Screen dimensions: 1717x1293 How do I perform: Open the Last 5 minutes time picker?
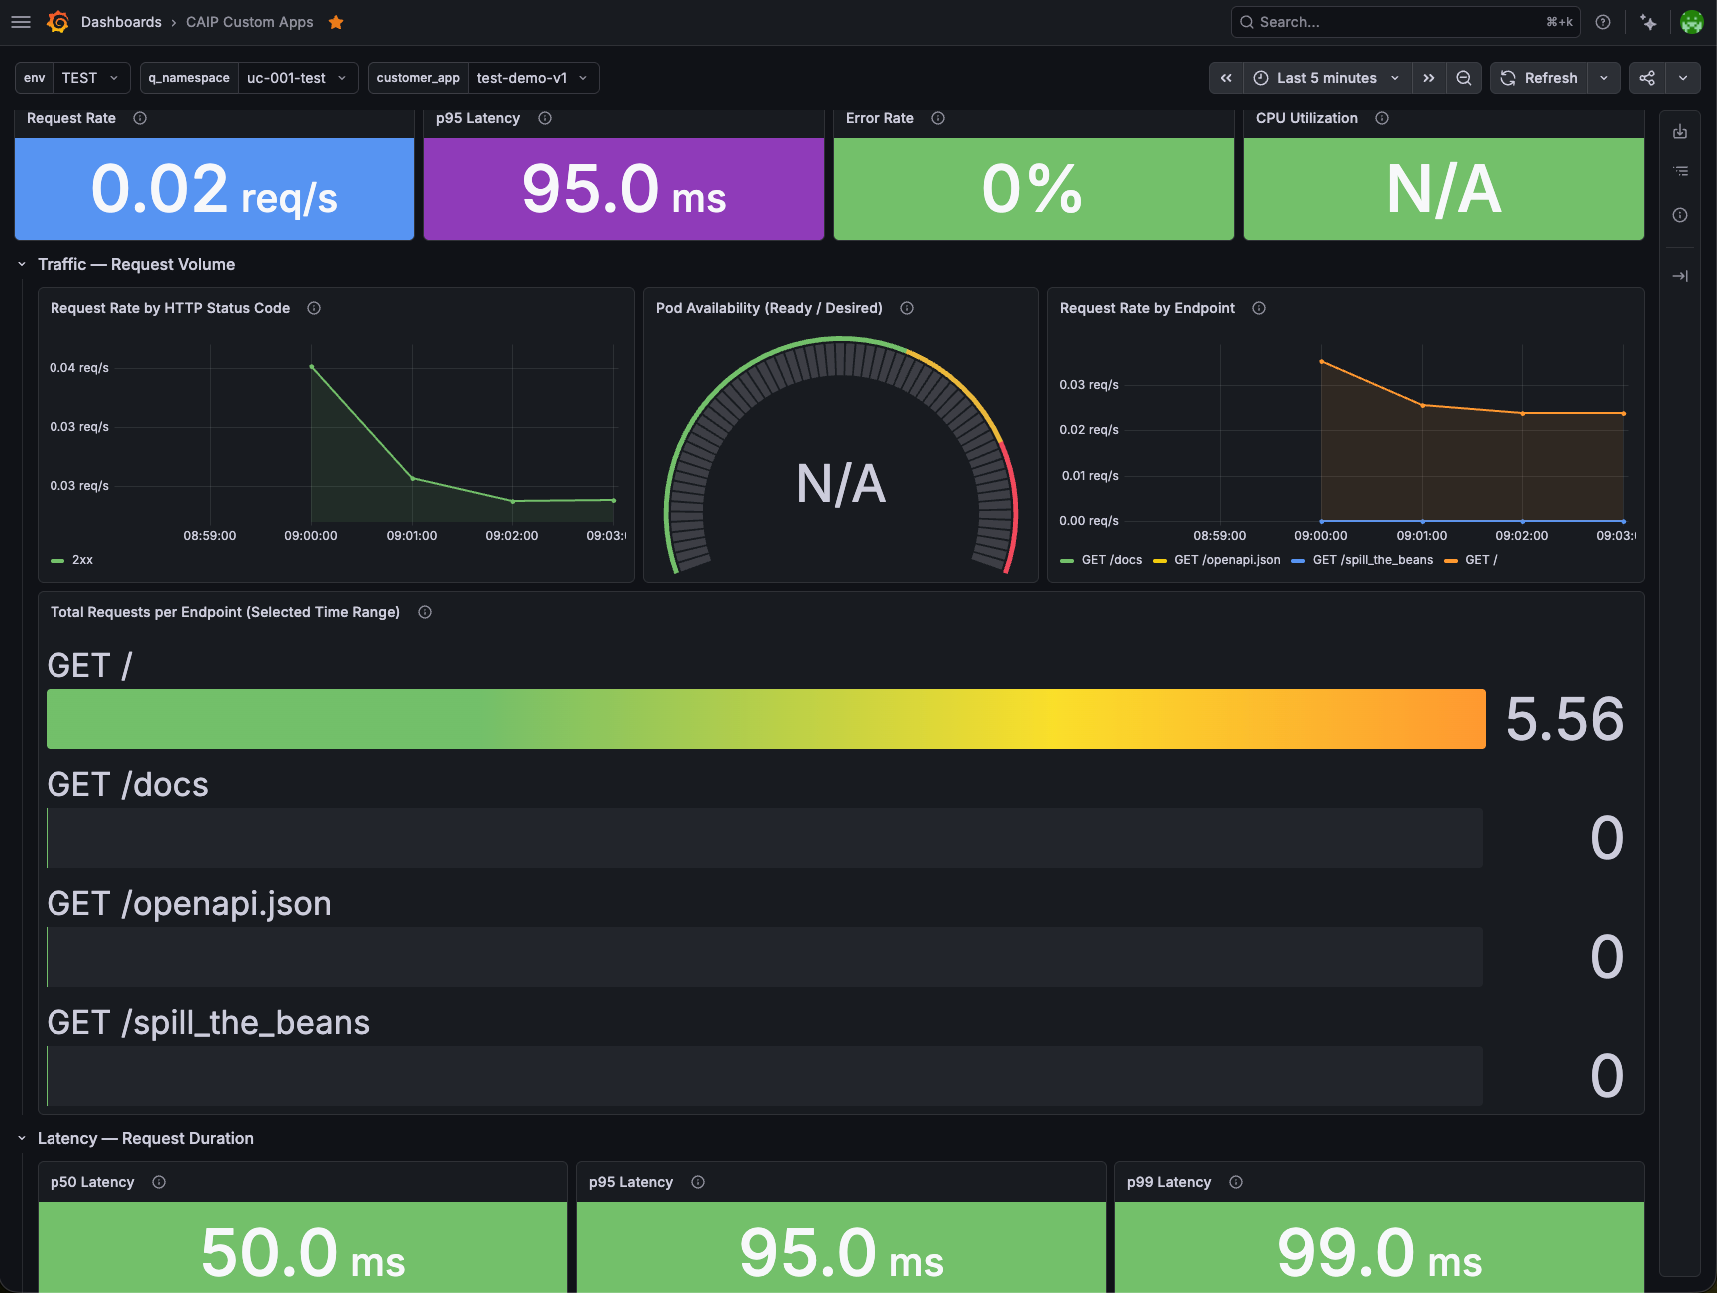point(1327,78)
